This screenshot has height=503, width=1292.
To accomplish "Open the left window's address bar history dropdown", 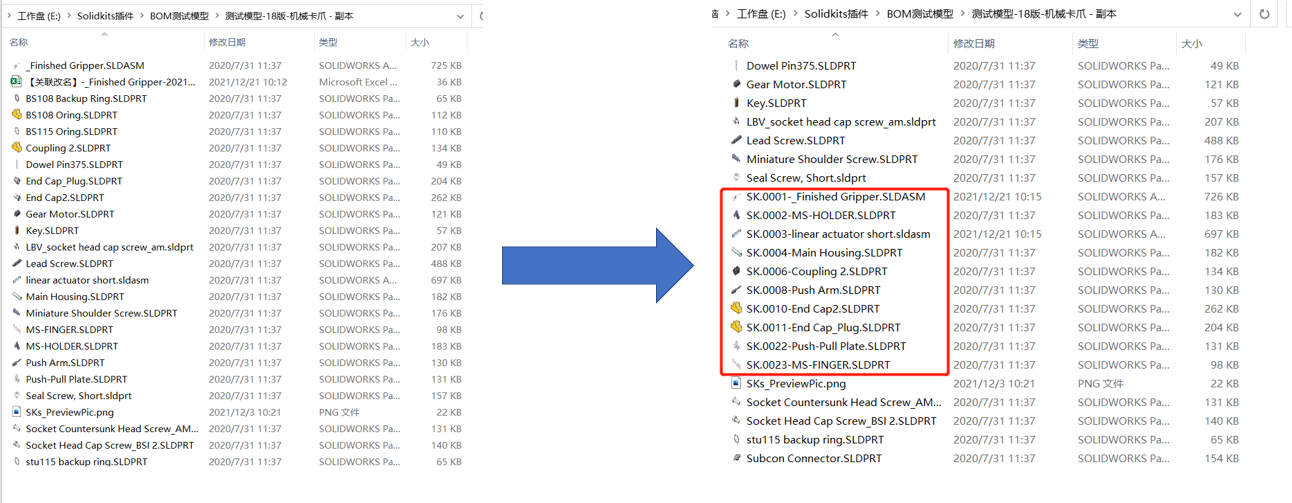I will [460, 17].
